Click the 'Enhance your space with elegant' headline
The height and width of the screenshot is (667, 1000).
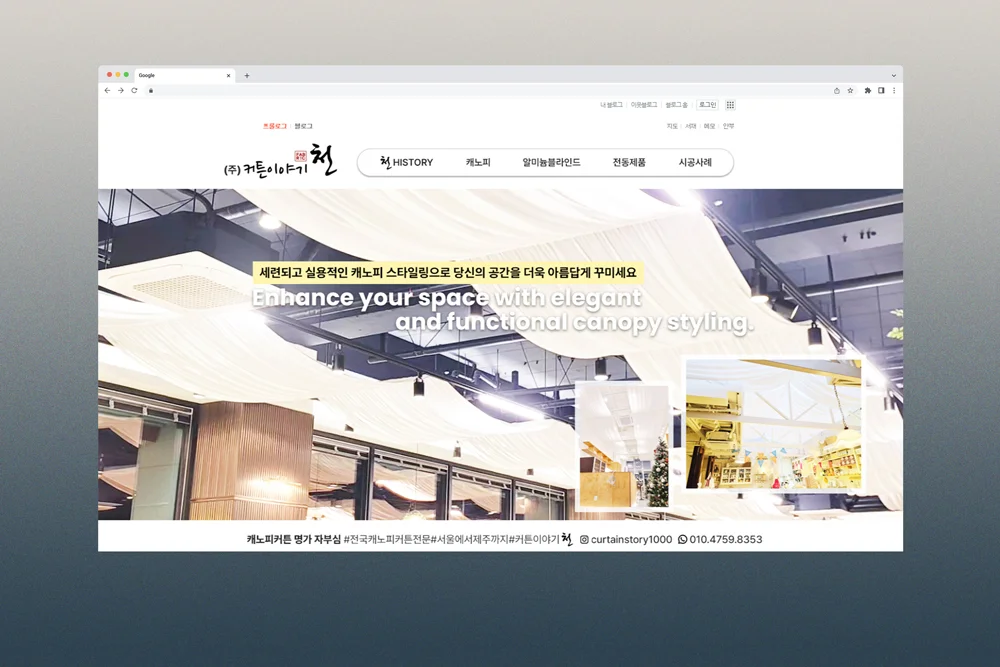point(446,298)
